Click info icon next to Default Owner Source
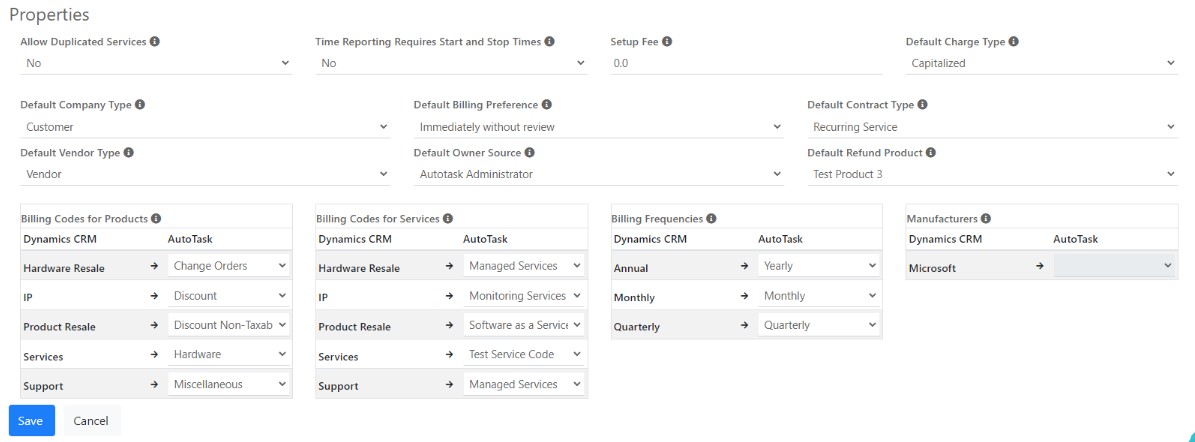1195x442 pixels. [x=529, y=153]
